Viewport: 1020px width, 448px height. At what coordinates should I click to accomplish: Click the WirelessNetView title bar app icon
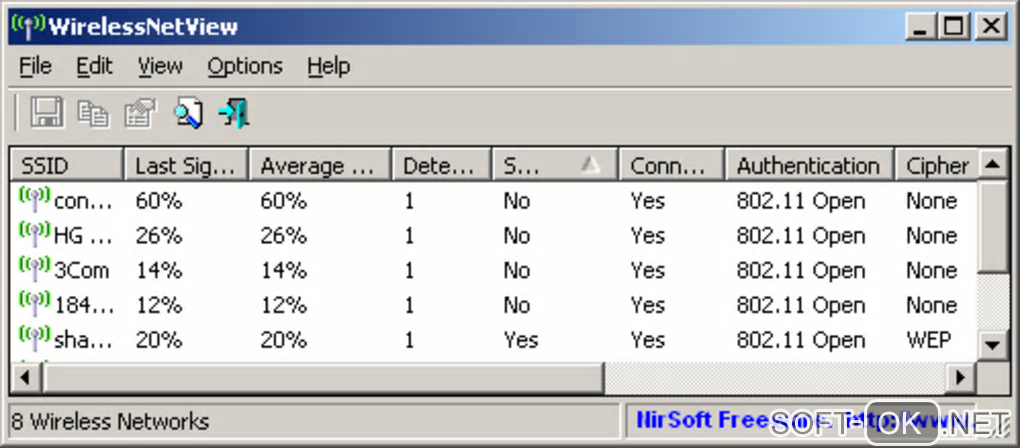pos(29,25)
